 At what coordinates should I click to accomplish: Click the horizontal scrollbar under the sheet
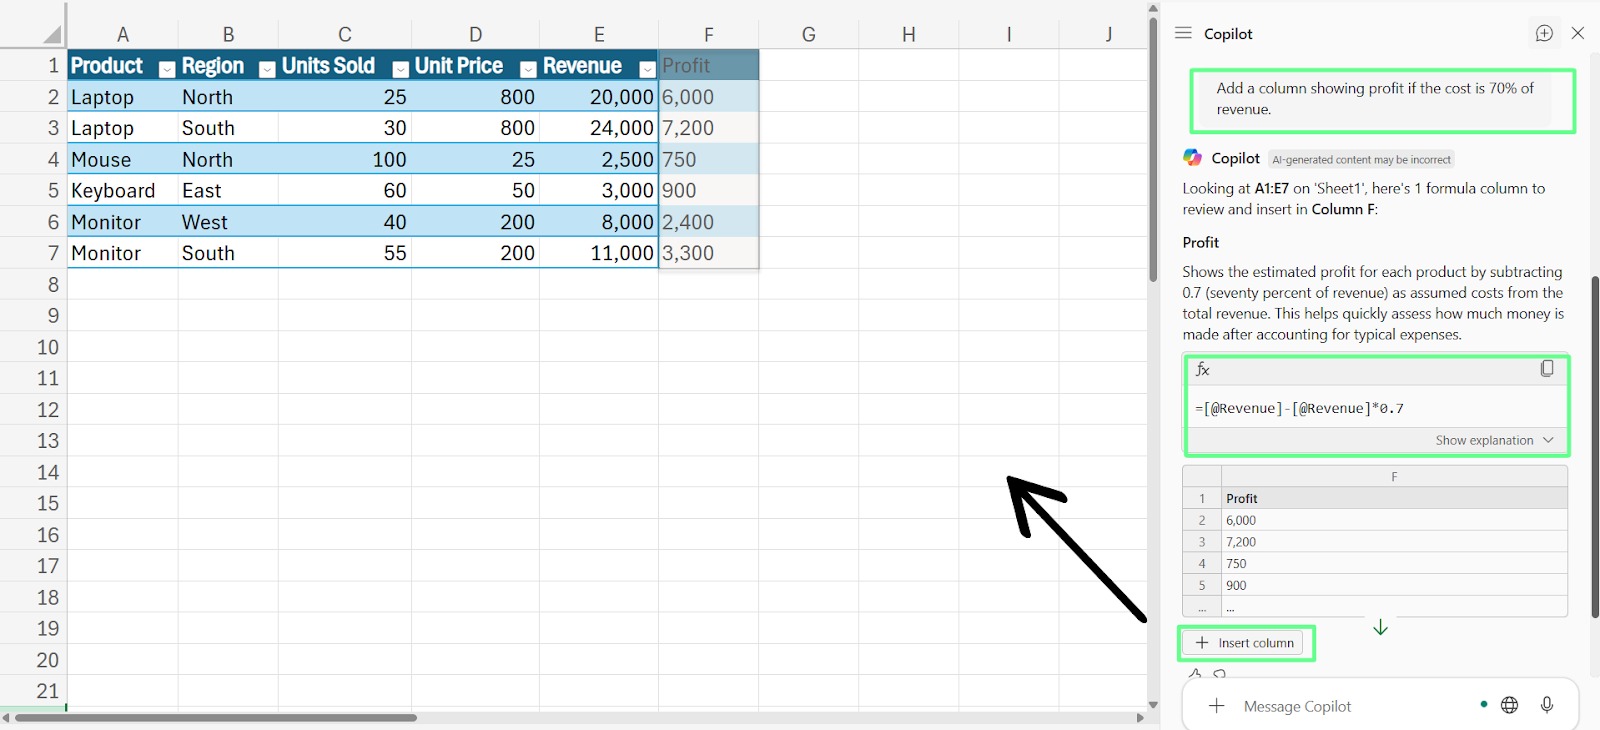click(x=215, y=717)
